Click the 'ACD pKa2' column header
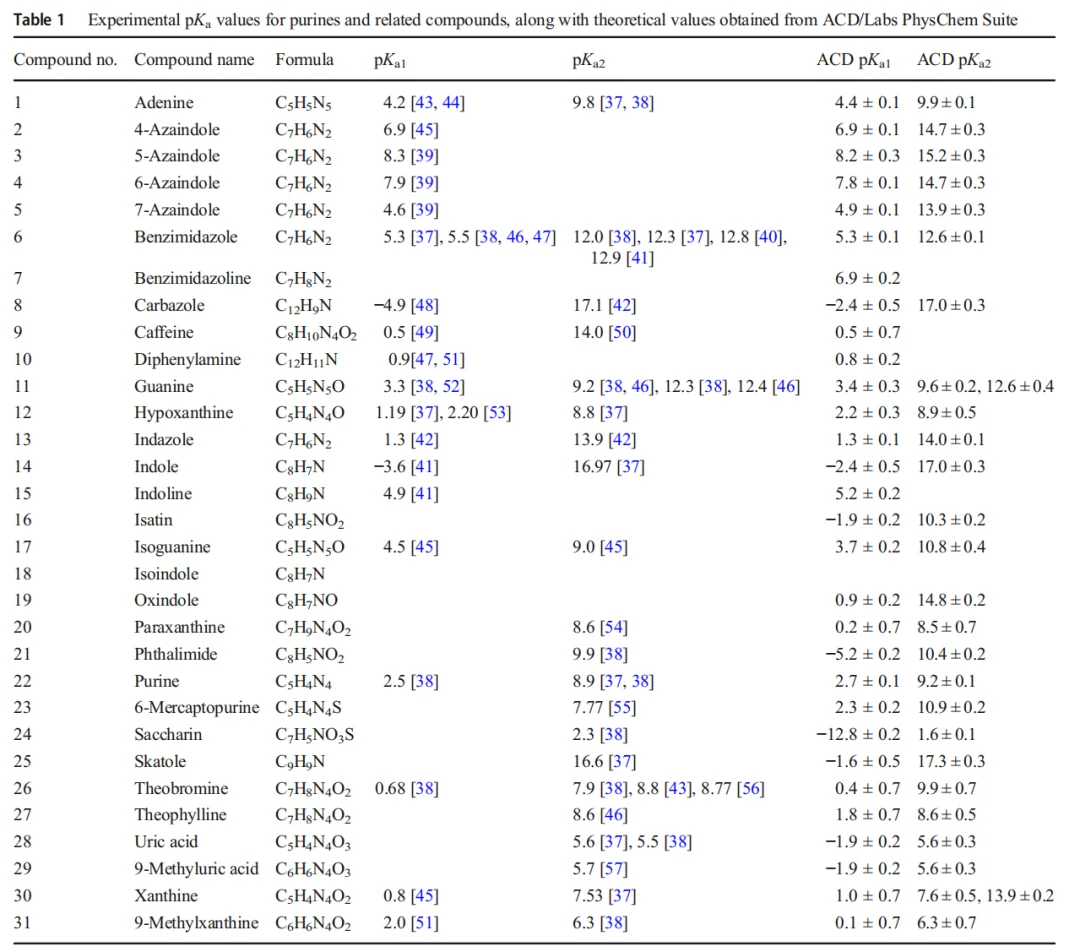This screenshot has height=952, width=1080. click(954, 61)
